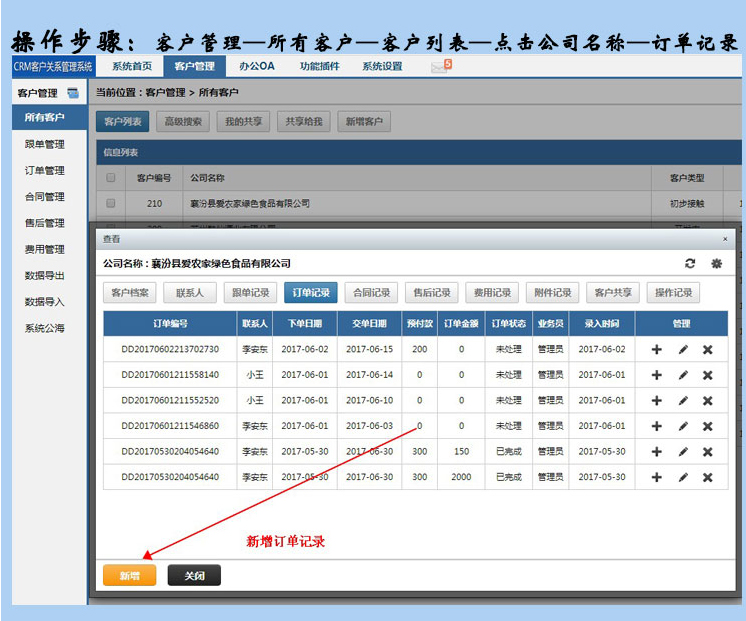The width and height of the screenshot is (746, 621).
Task: Select 系统设置 in the top navigation
Action: (x=382, y=67)
